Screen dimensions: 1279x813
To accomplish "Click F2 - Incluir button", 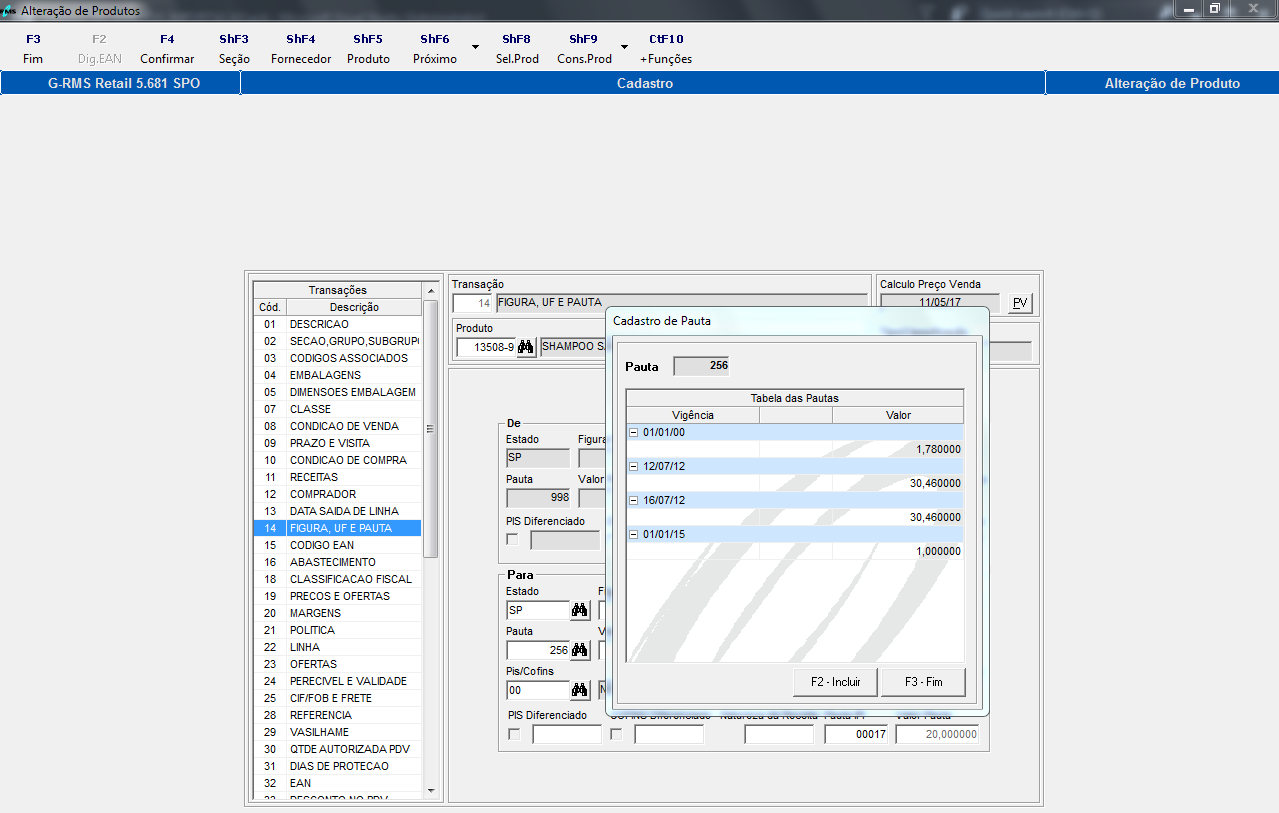I will click(834, 682).
